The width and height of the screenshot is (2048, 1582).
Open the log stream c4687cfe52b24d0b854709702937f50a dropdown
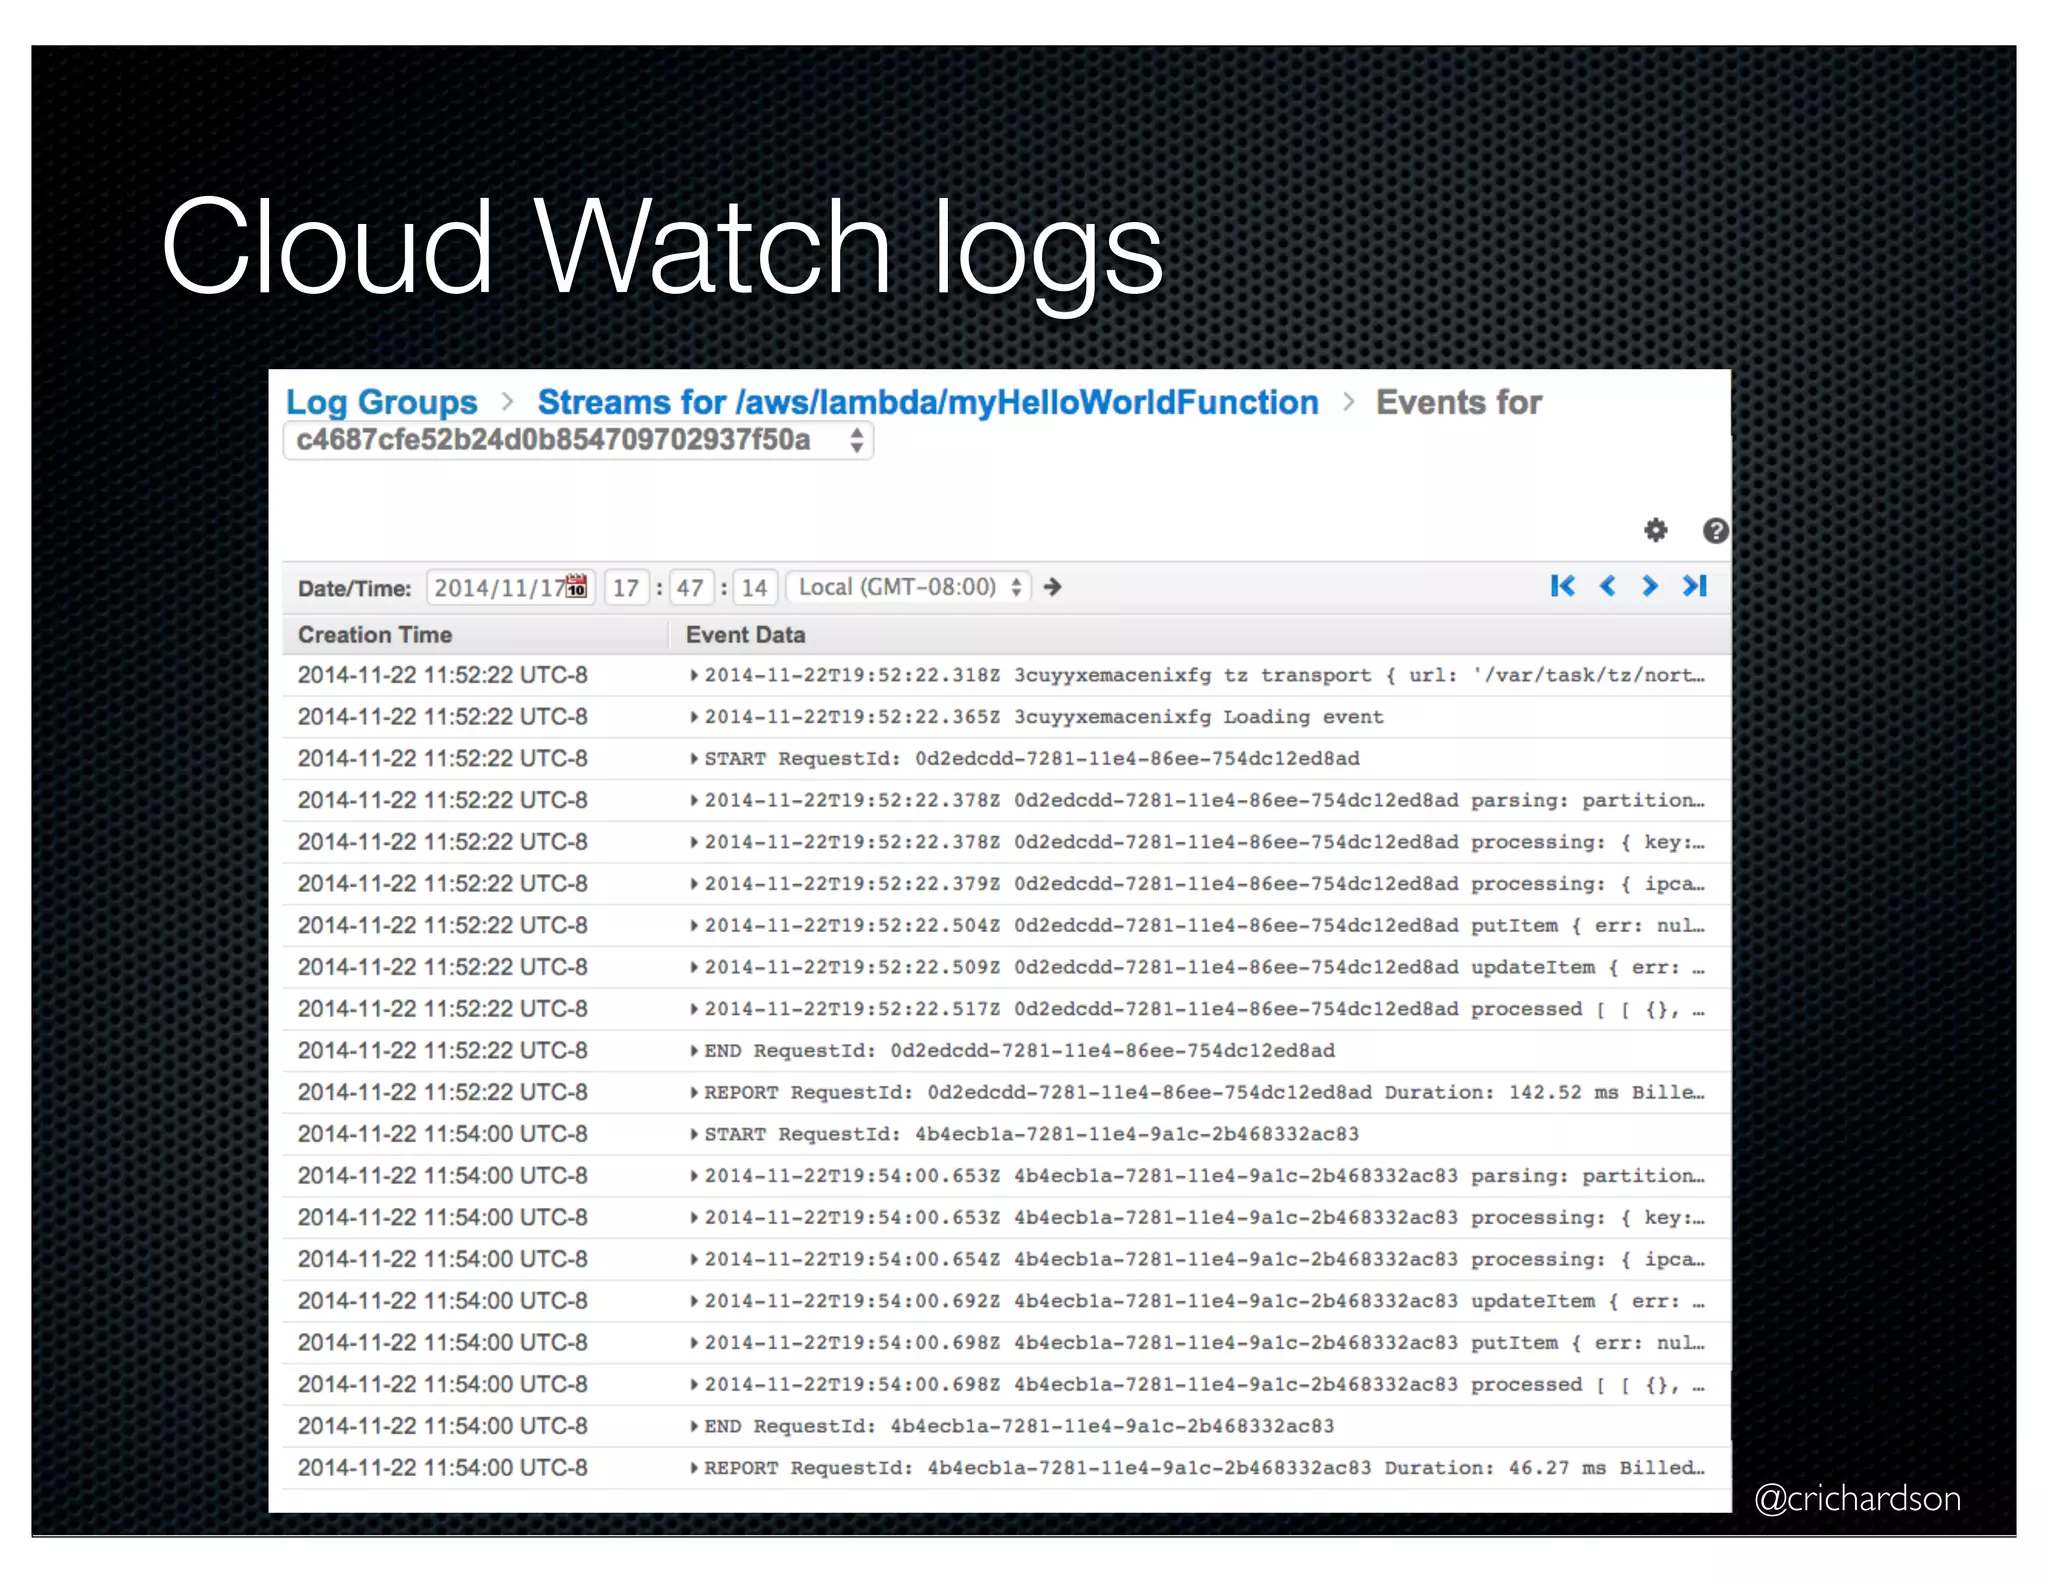tap(578, 440)
